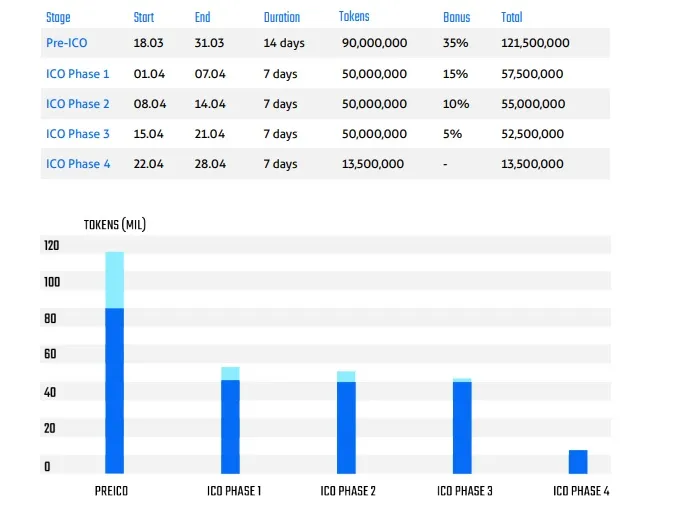The width and height of the screenshot is (683, 508).
Task: Select the 5% bonus cell
Action: [452, 134]
